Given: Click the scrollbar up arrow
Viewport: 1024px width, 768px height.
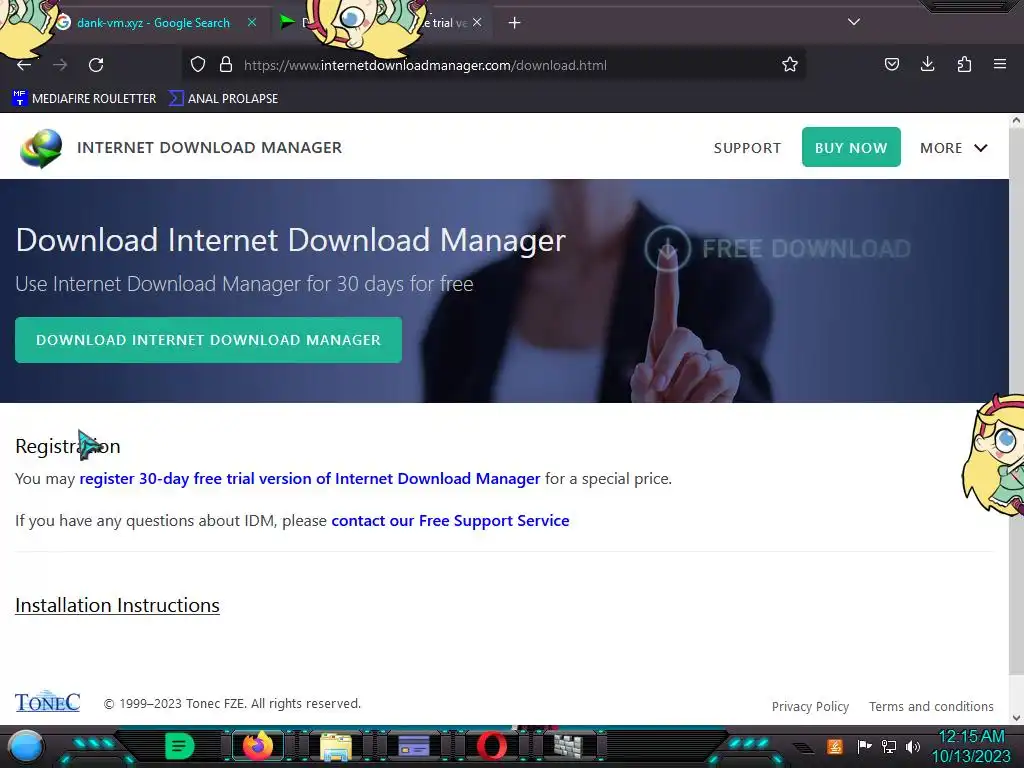Looking at the screenshot, I should click(1016, 120).
